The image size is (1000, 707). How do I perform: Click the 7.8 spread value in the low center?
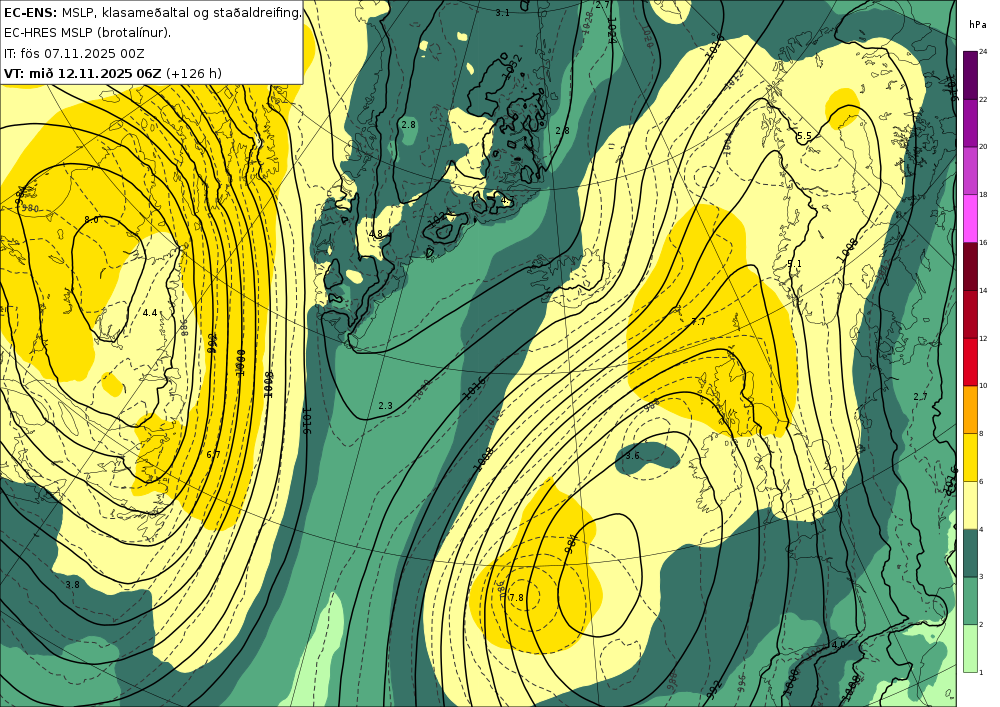point(517,597)
